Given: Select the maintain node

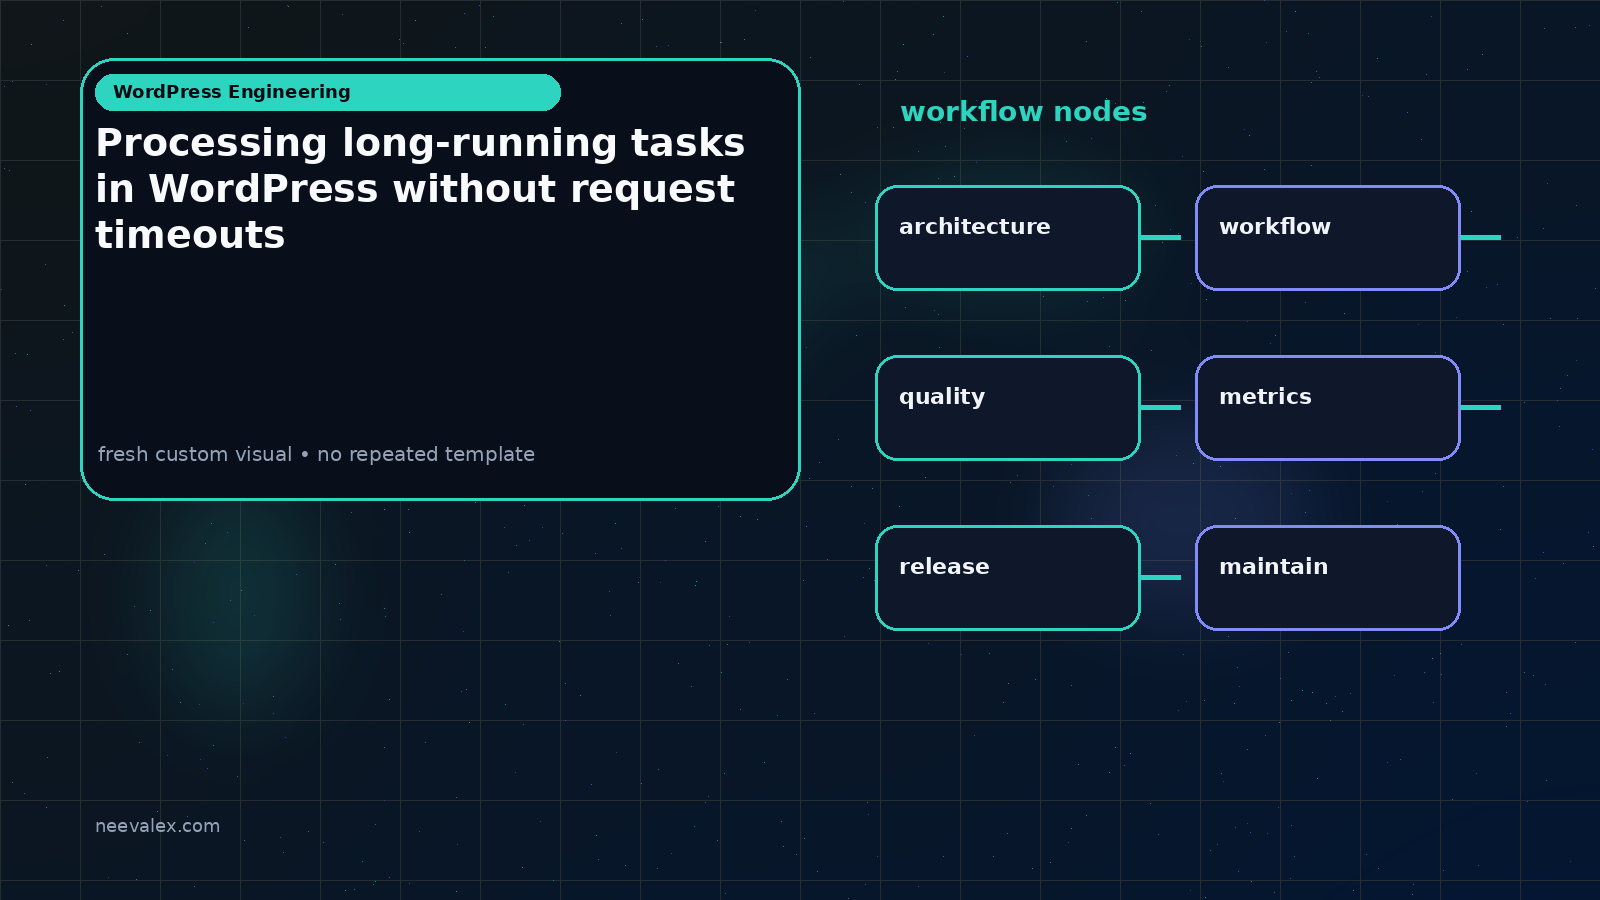Looking at the screenshot, I should click(1328, 578).
